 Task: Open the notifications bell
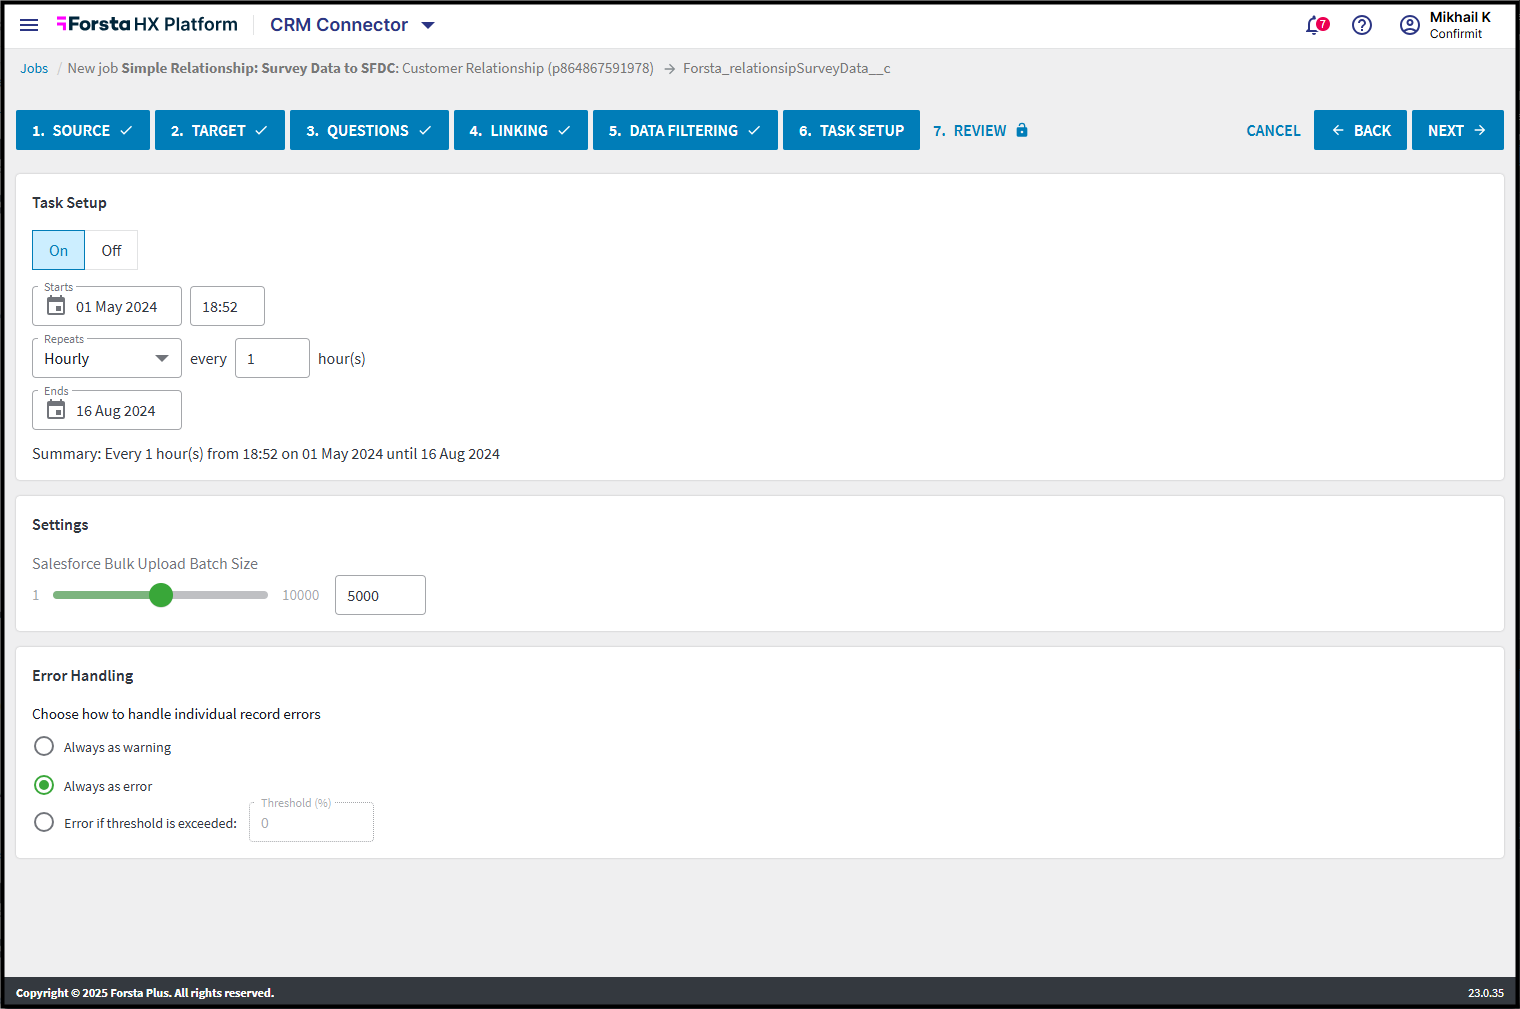1316,25
